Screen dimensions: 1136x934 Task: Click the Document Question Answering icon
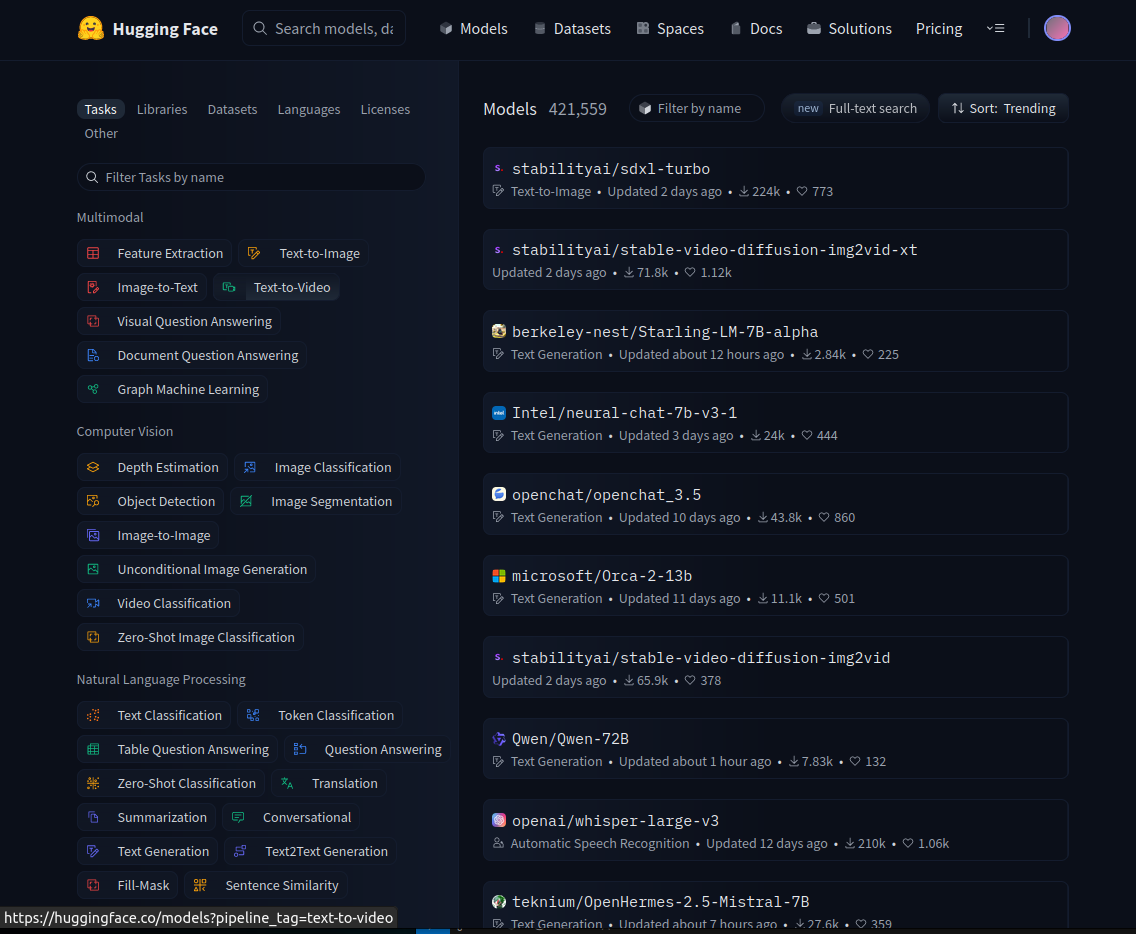point(93,356)
